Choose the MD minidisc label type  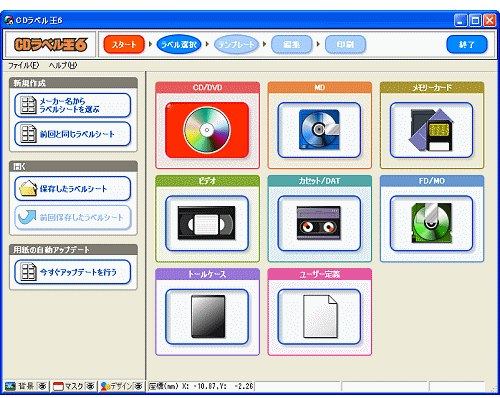(x=319, y=130)
